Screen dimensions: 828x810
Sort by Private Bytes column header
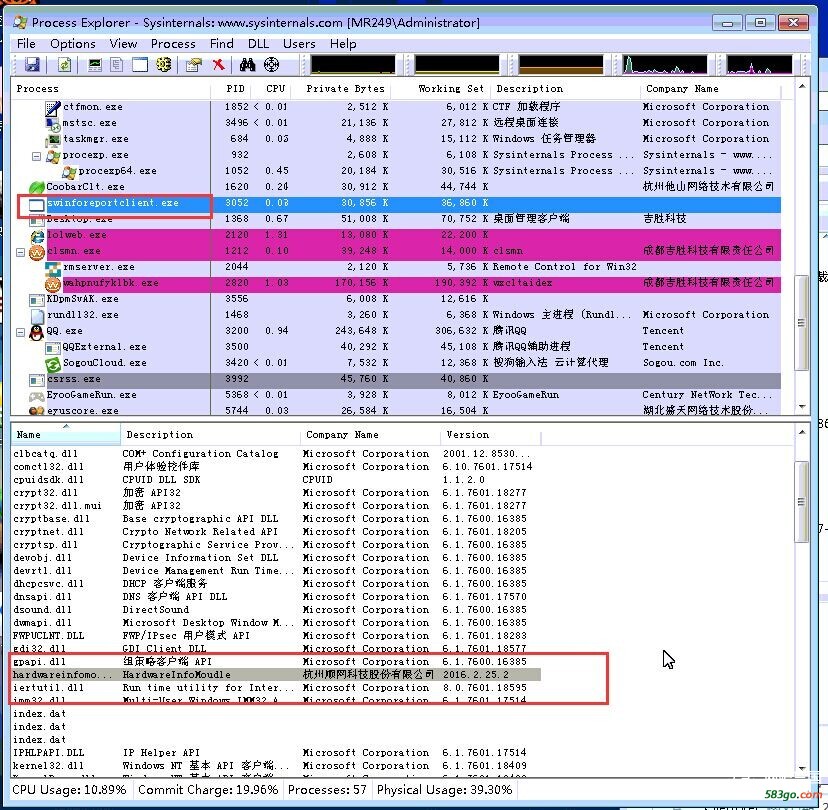(342, 89)
